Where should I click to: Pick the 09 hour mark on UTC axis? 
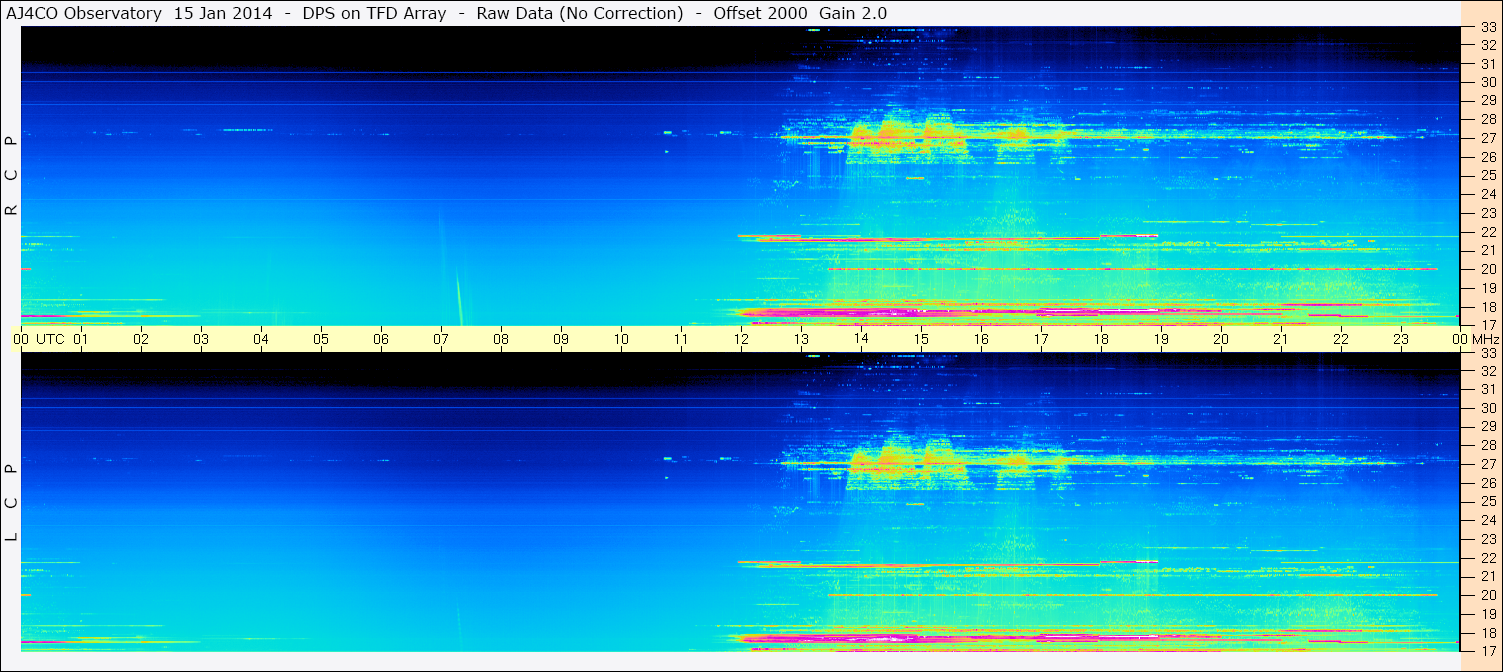tap(561, 339)
